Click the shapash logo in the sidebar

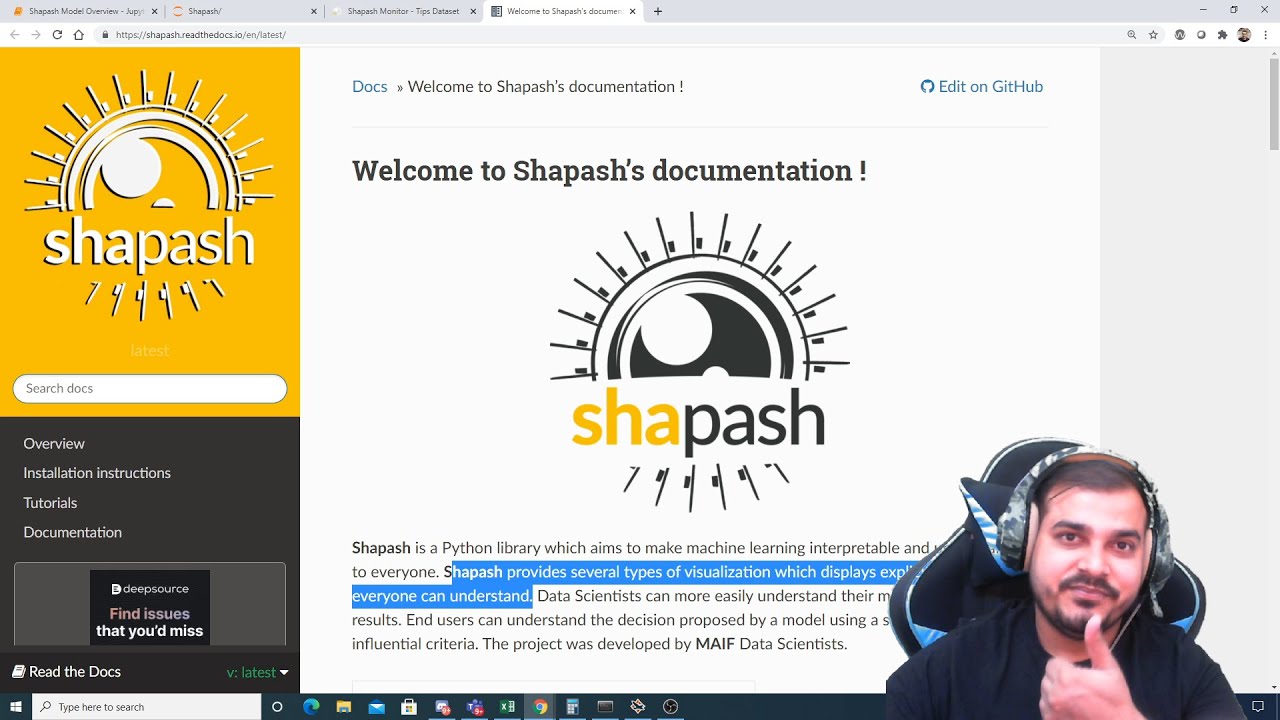pyautogui.click(x=149, y=195)
